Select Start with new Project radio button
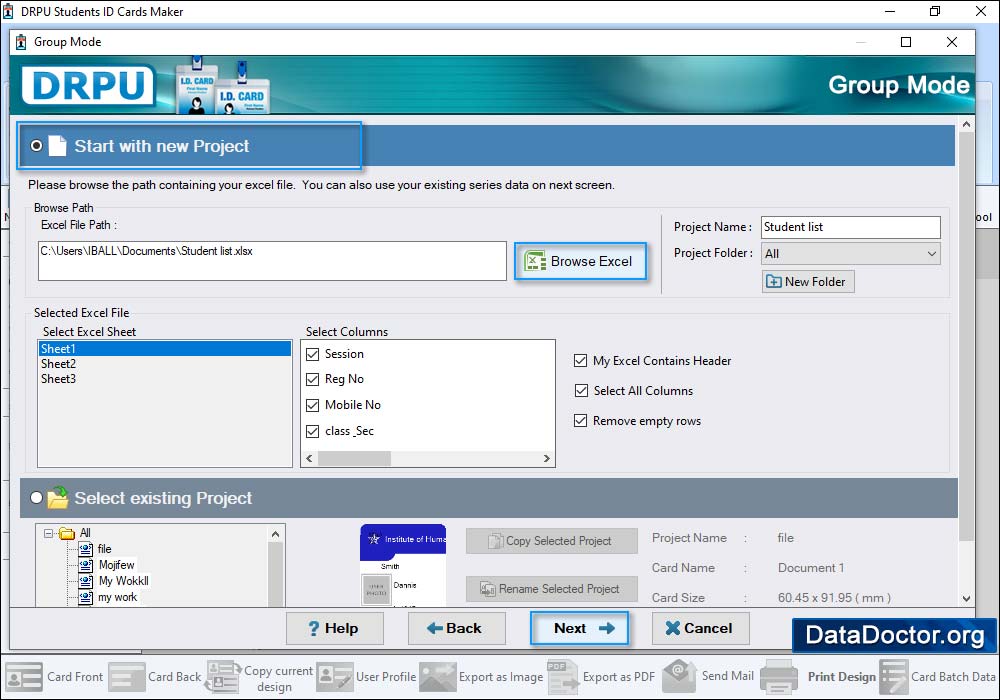This screenshot has width=1000, height=700. [x=36, y=146]
